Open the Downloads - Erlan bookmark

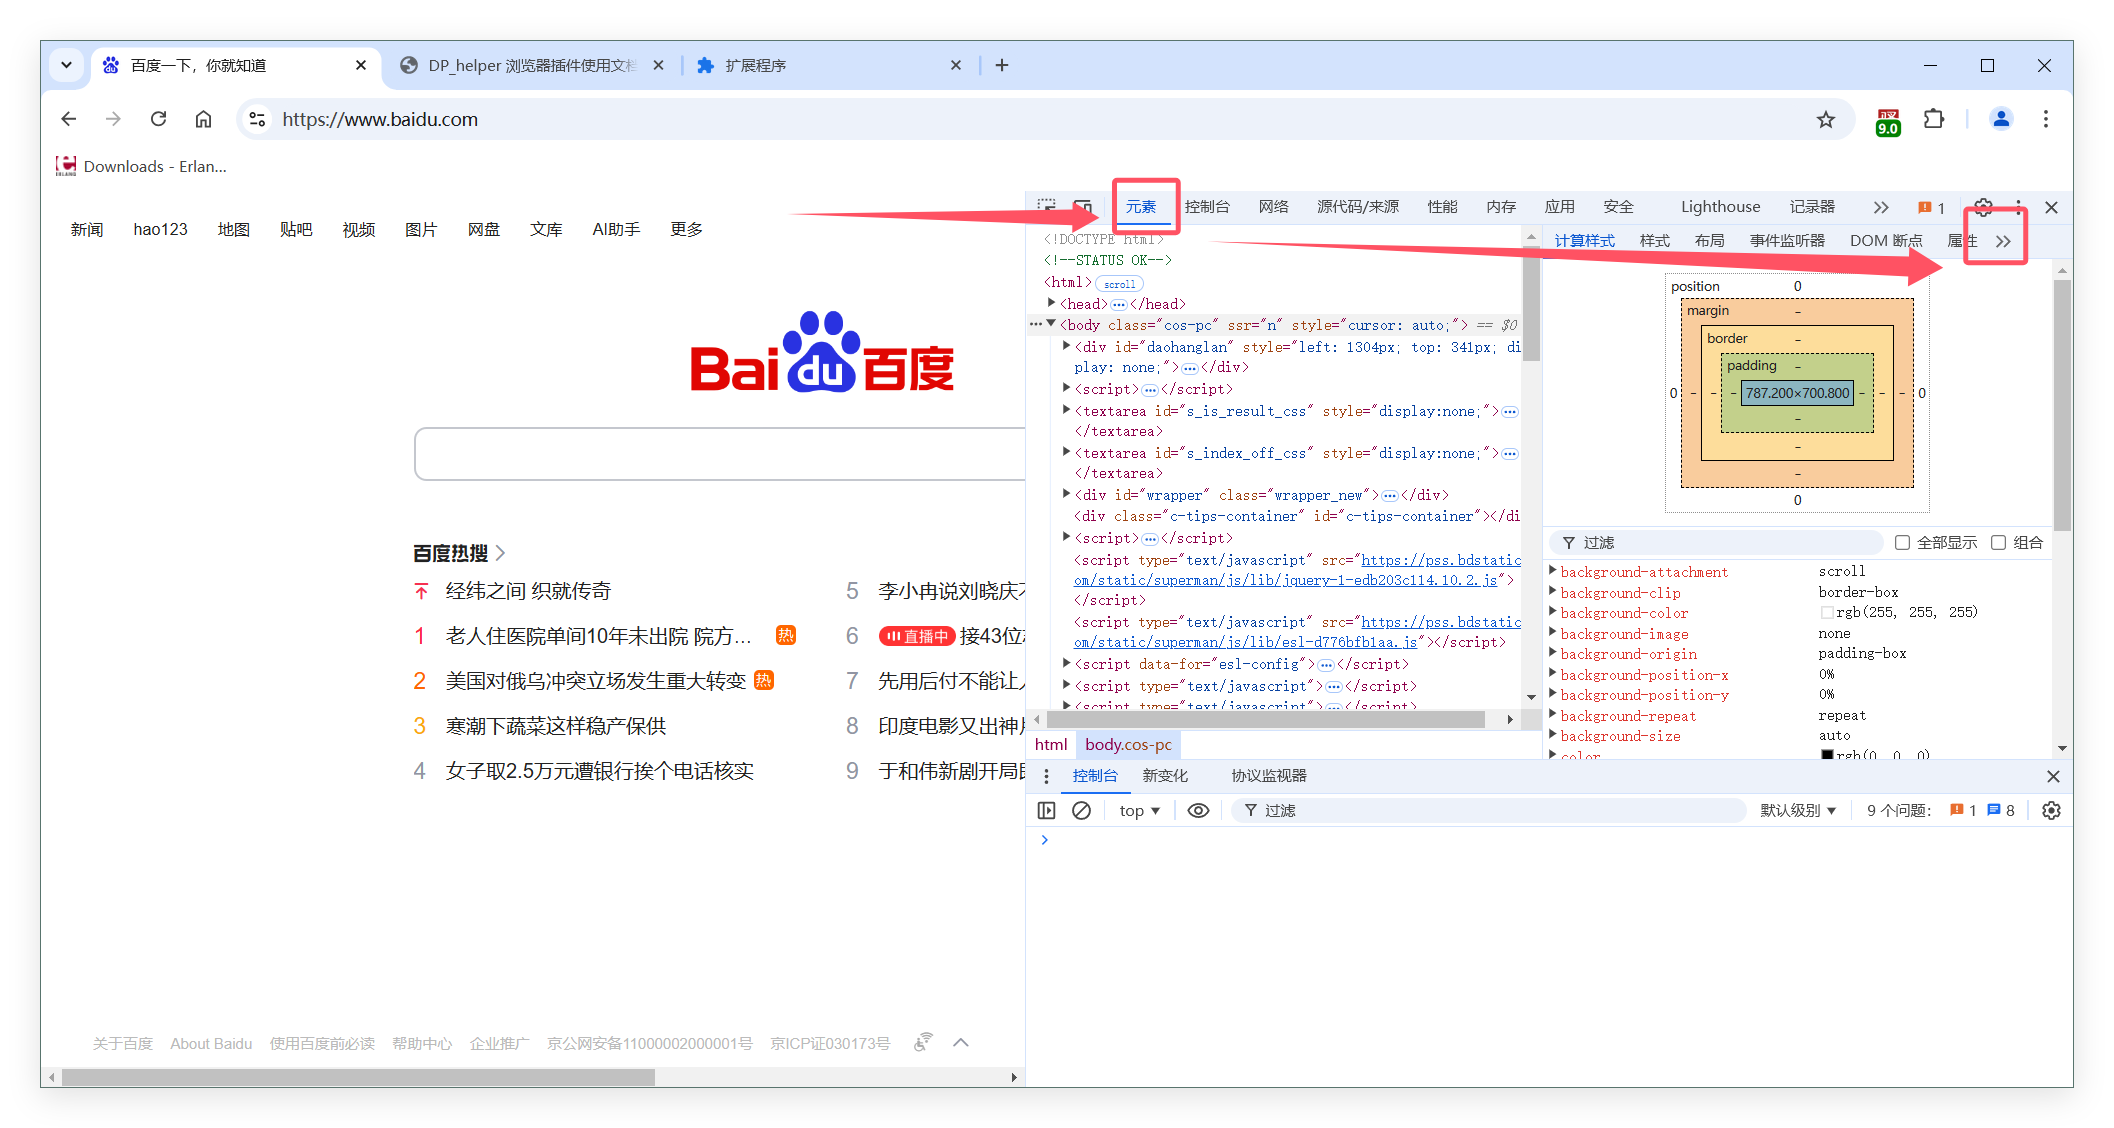(x=141, y=166)
